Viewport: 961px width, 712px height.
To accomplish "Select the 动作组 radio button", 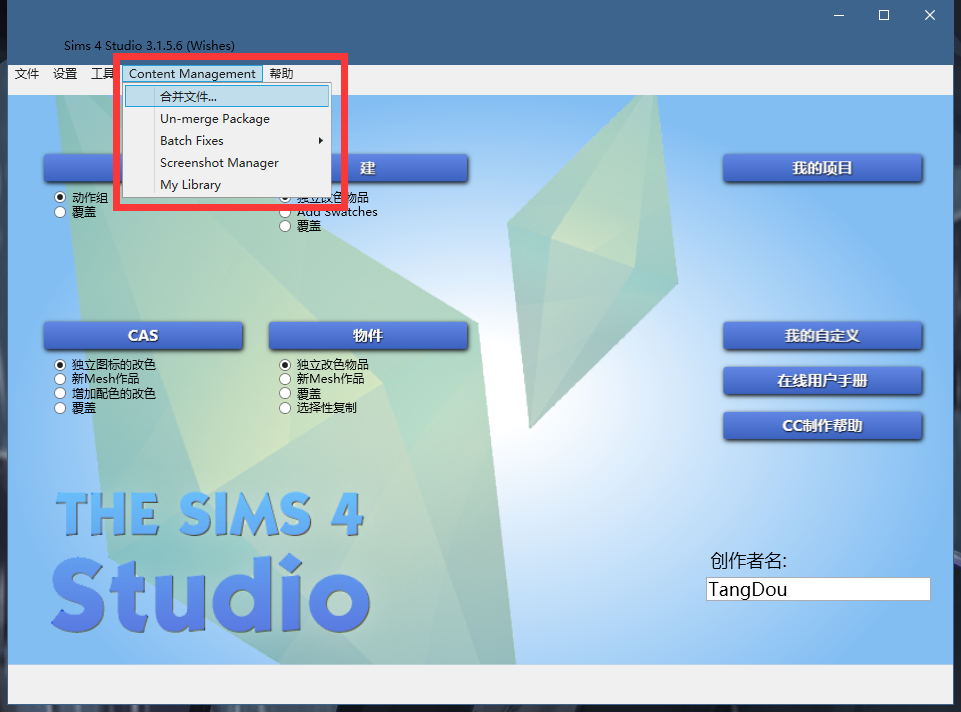I will (x=60, y=197).
